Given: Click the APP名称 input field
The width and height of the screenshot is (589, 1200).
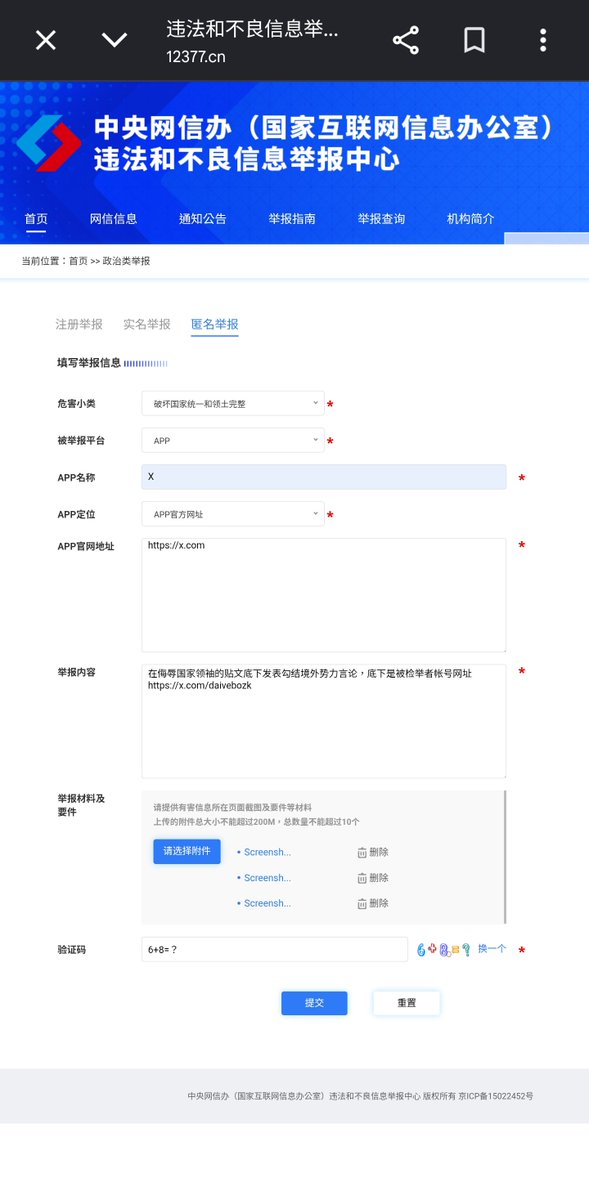Looking at the screenshot, I should (x=324, y=477).
